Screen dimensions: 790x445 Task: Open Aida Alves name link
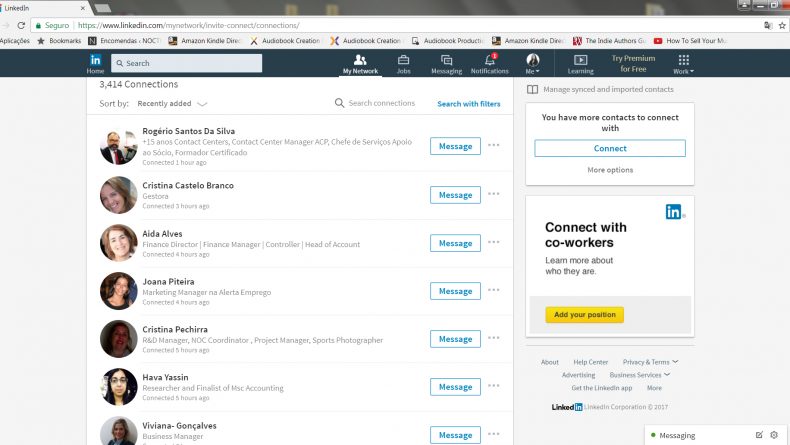click(162, 234)
